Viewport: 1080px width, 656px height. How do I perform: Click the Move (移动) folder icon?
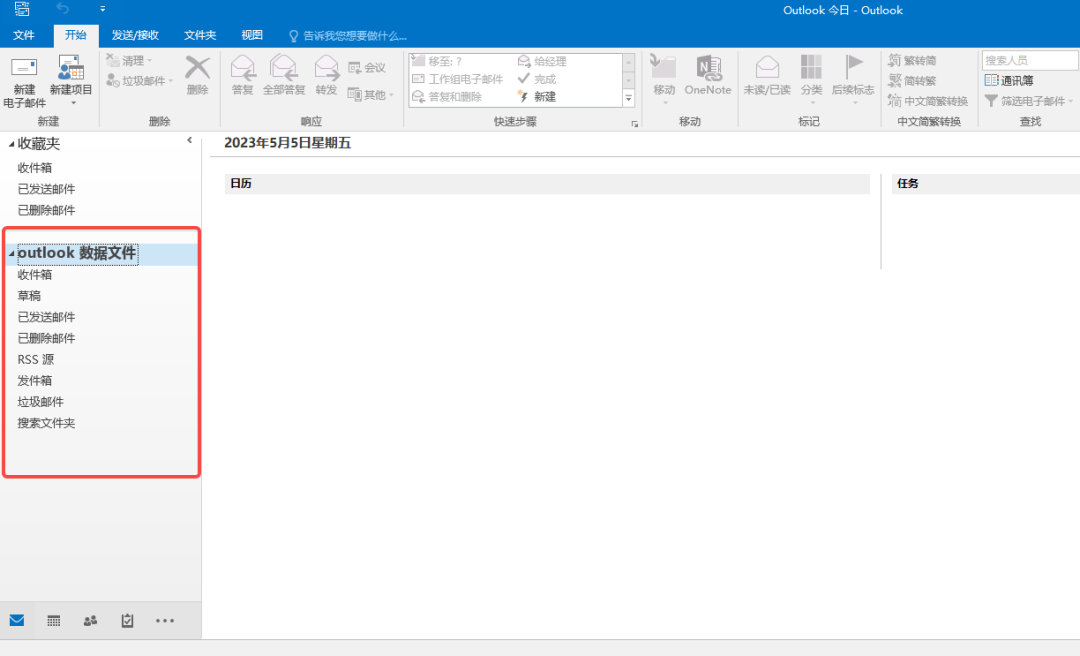tap(663, 67)
